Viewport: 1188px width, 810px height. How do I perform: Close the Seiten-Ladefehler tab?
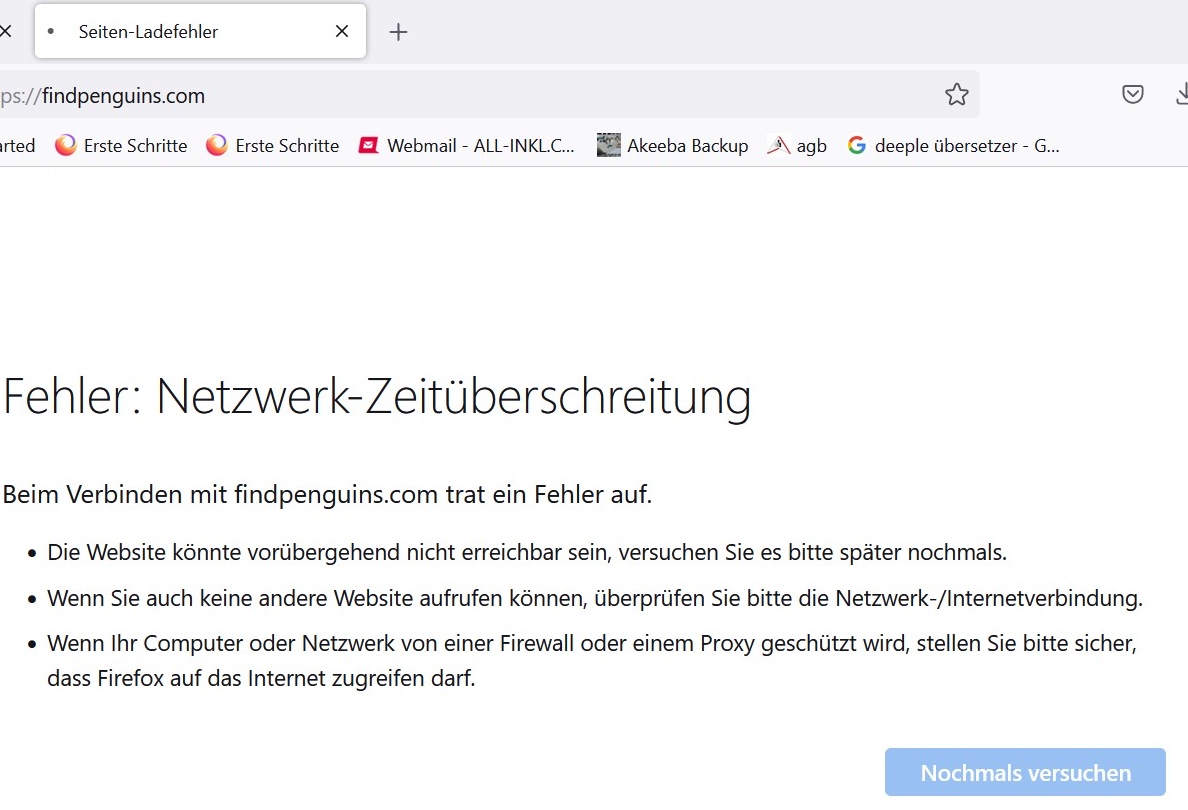342,32
